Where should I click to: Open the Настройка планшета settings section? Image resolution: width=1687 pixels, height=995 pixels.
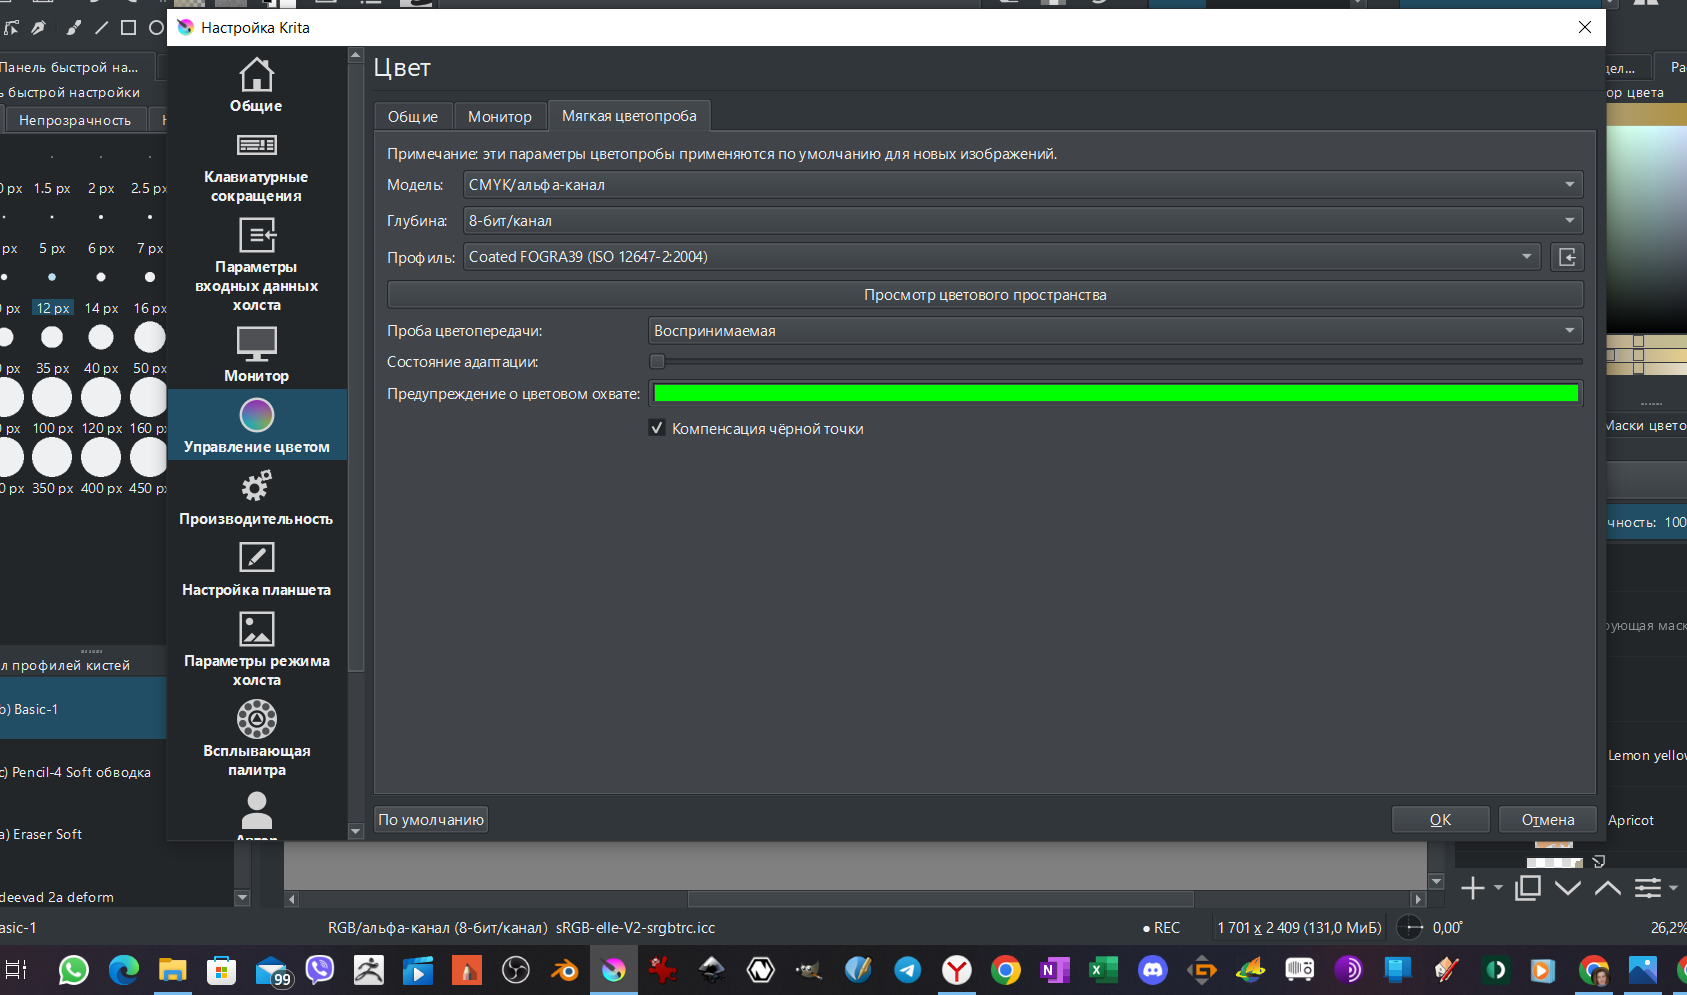(256, 569)
